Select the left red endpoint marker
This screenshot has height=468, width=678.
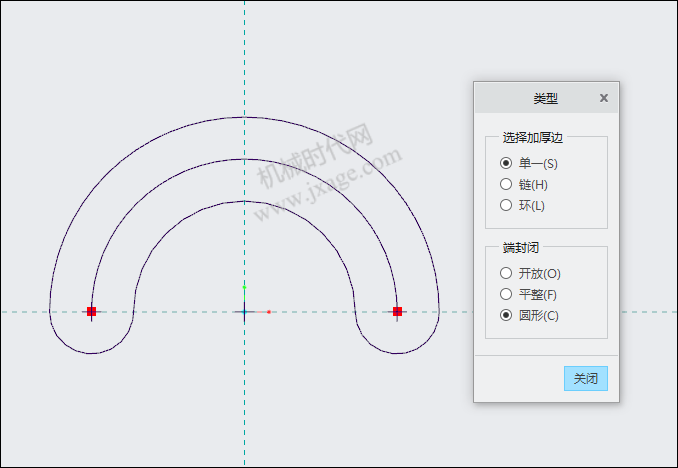coord(91,312)
